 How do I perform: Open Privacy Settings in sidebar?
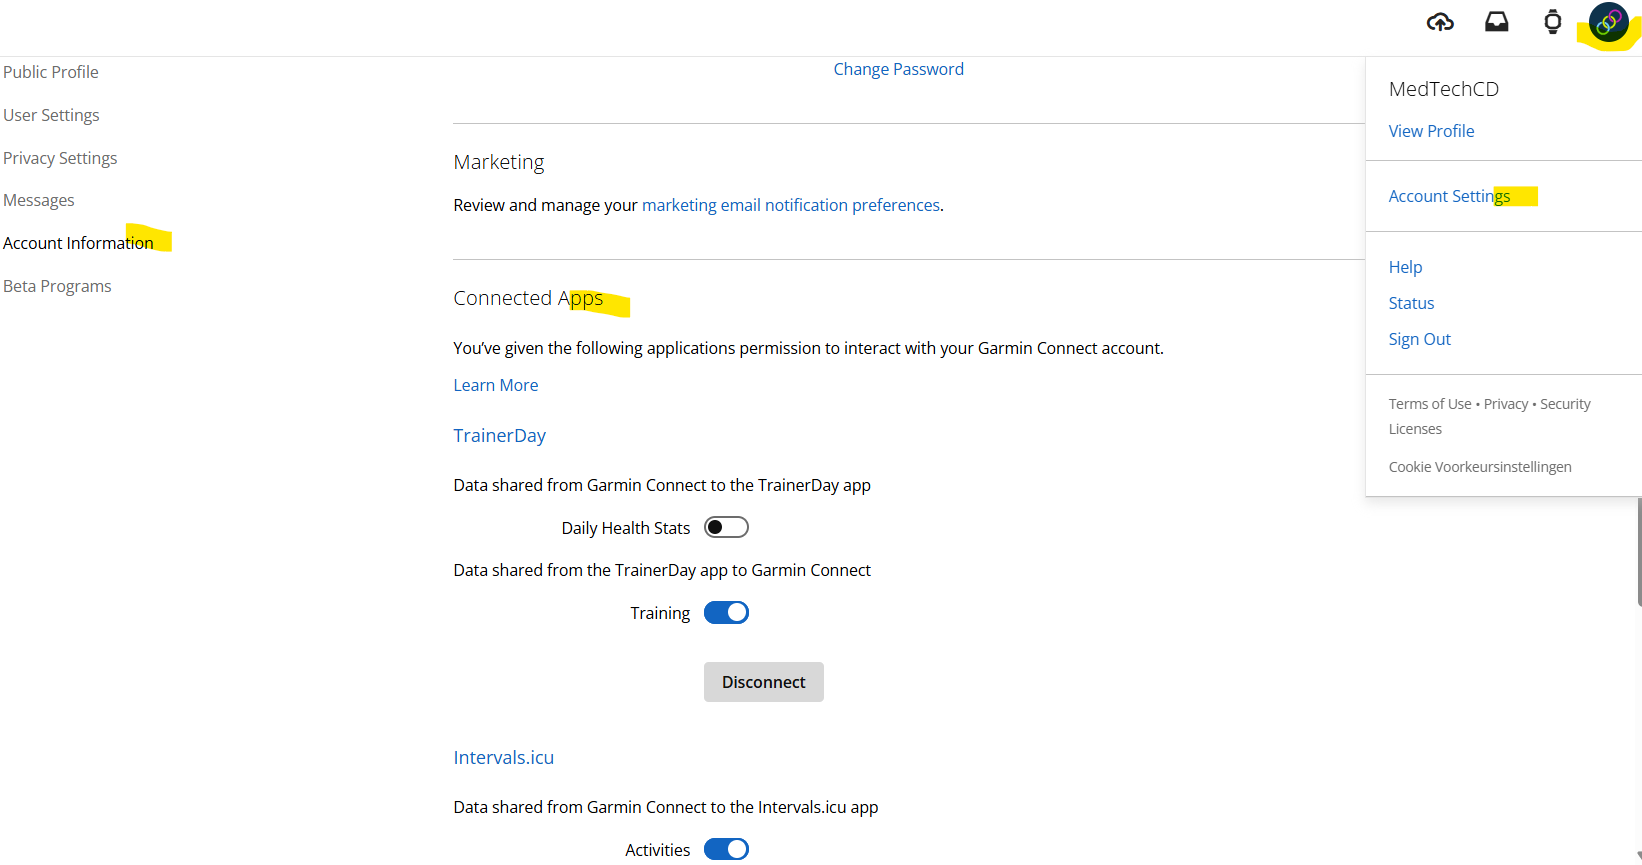coord(60,158)
